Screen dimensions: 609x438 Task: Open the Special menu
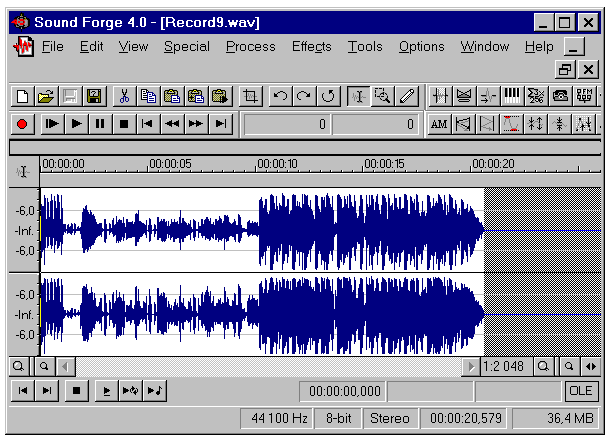click(x=186, y=47)
